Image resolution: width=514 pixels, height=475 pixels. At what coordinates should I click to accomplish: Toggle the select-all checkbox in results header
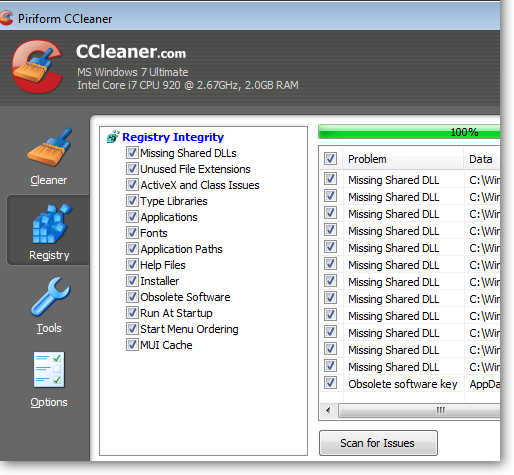click(x=330, y=159)
